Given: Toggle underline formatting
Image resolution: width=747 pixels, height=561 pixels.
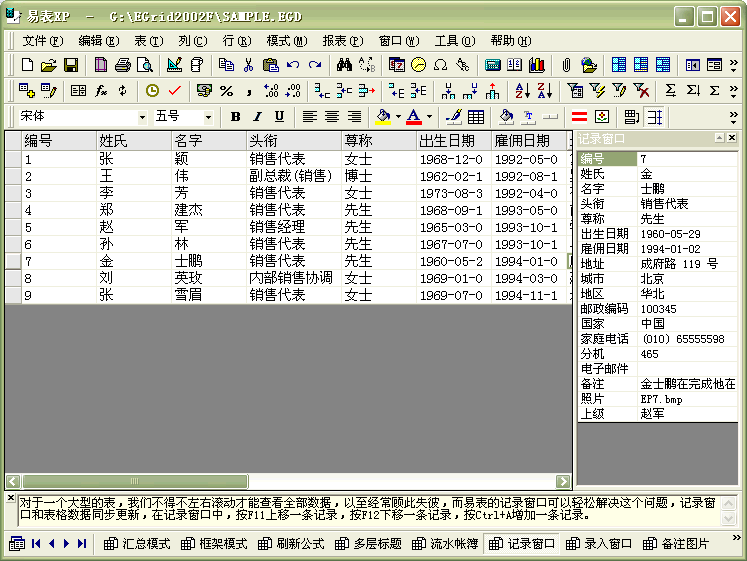Looking at the screenshot, I should pos(279,117).
